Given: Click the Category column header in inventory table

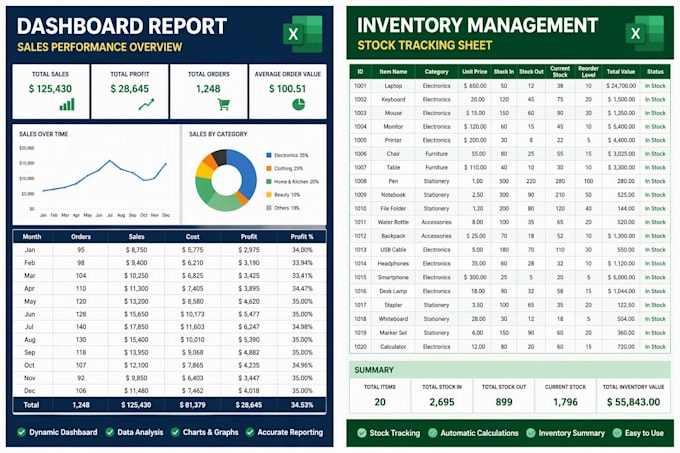Looking at the screenshot, I should 436,72.
